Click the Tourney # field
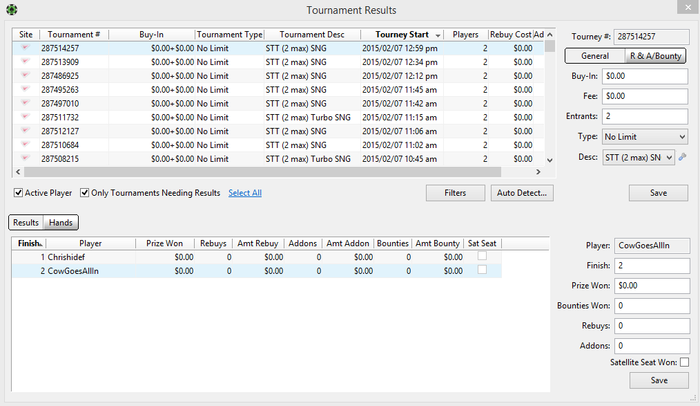The image size is (700, 406). tap(651, 37)
